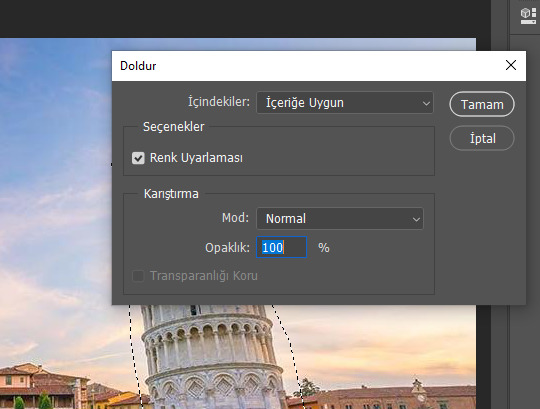Click the Transparanlığı Koru checkbox
Viewport: 540px width, 409px height.
[x=138, y=276]
